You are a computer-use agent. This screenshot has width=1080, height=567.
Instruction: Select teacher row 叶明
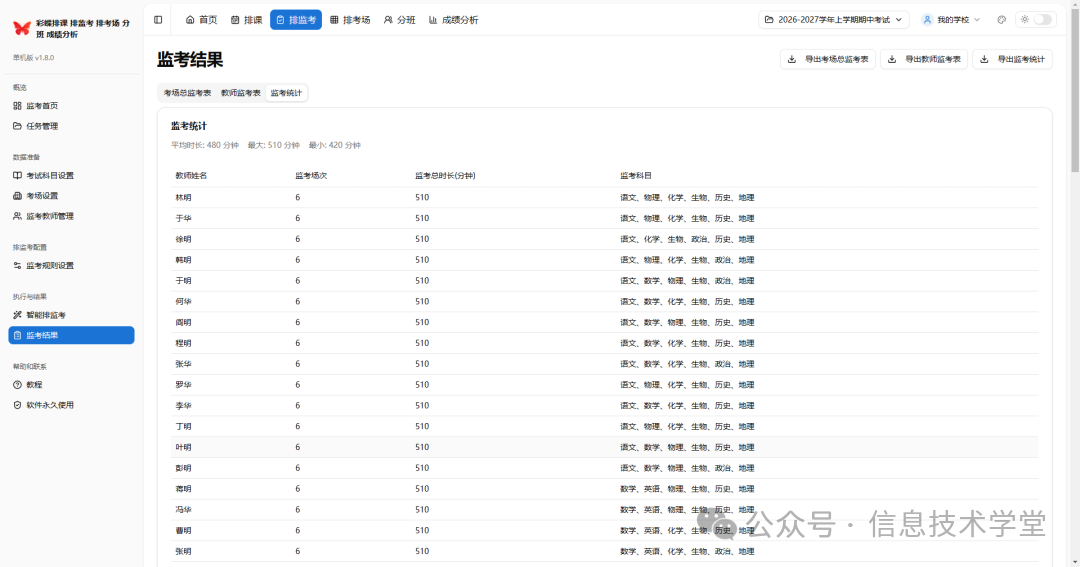point(605,447)
